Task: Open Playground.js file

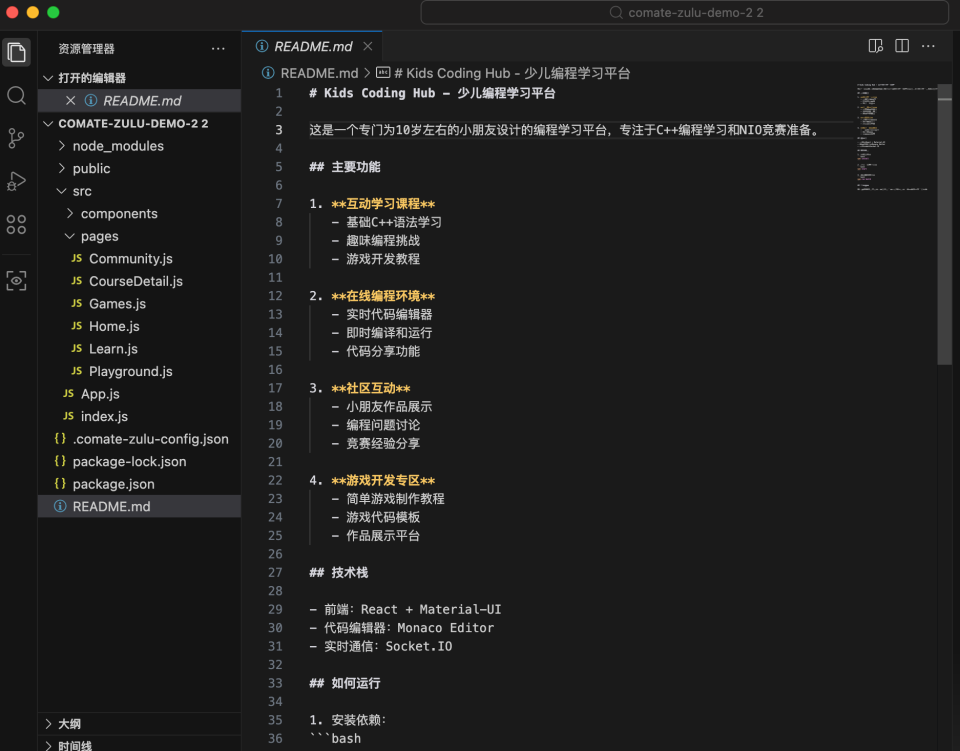Action: coord(140,372)
